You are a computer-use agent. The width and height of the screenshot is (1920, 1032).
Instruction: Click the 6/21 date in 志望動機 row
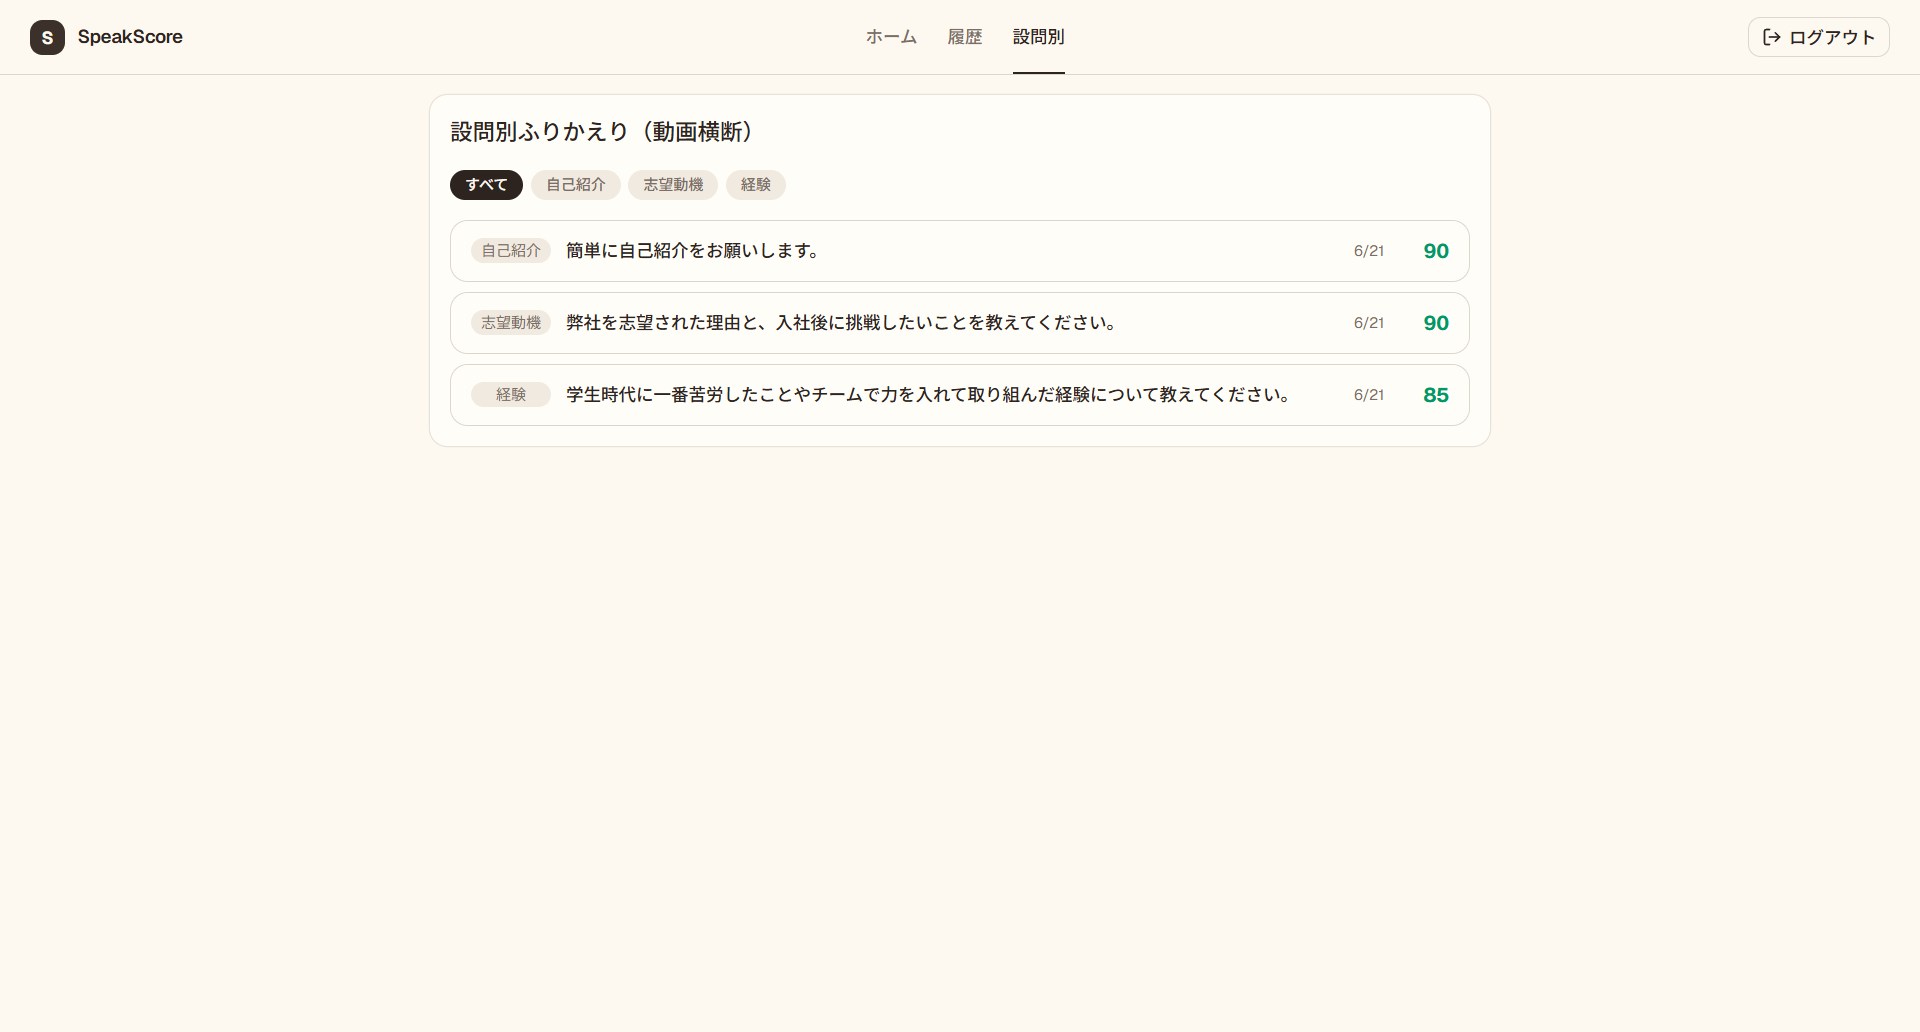(1369, 323)
